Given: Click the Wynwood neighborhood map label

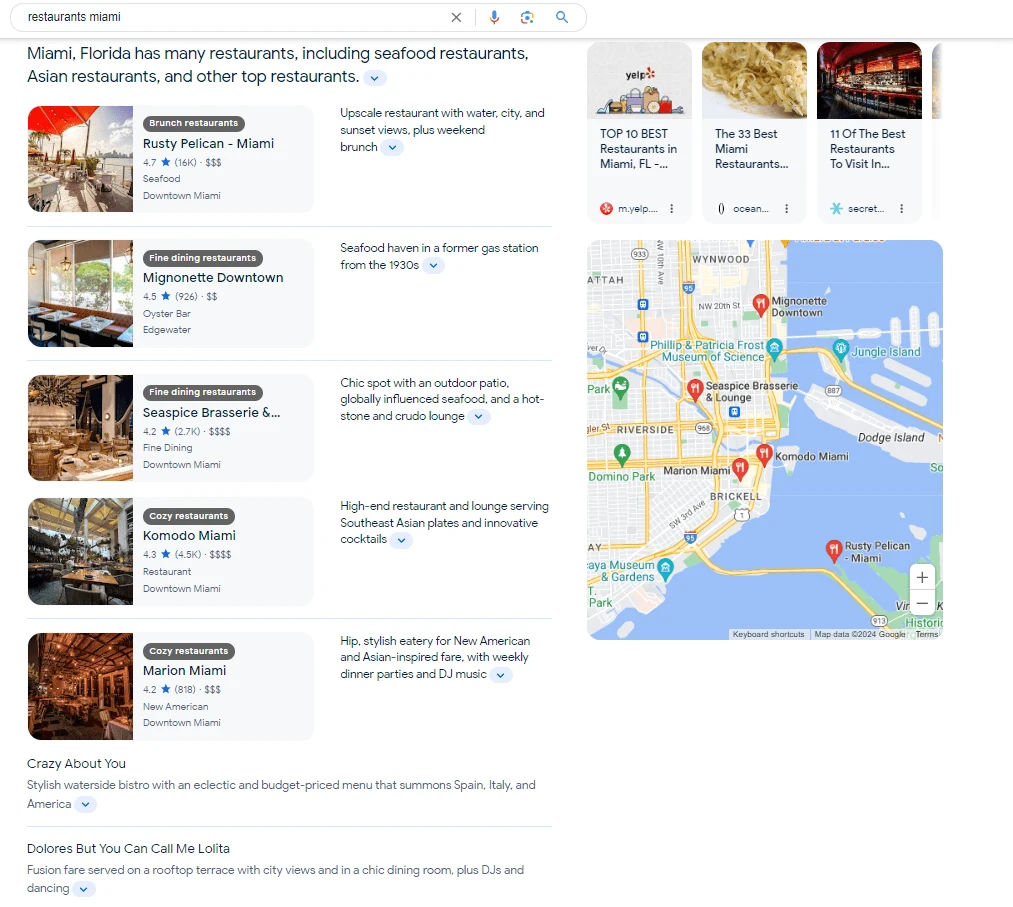Looking at the screenshot, I should click(721, 260).
